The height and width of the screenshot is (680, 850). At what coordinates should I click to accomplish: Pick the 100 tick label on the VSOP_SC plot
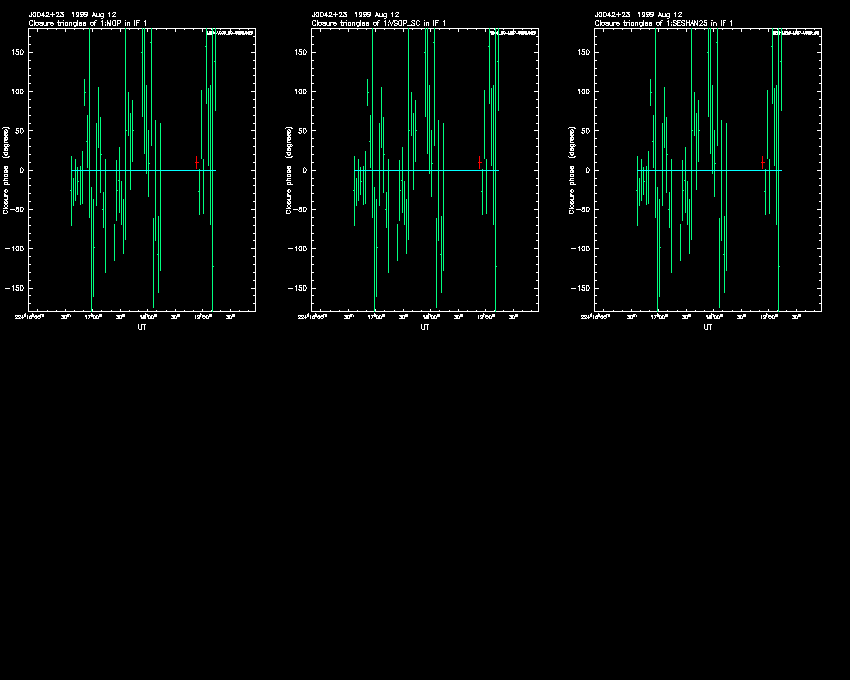click(301, 92)
